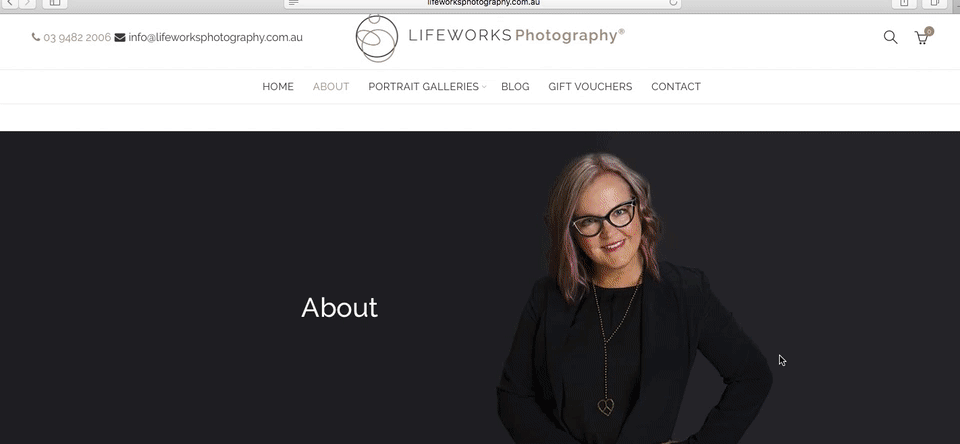
Task: Open the Home menu item
Action: (278, 87)
